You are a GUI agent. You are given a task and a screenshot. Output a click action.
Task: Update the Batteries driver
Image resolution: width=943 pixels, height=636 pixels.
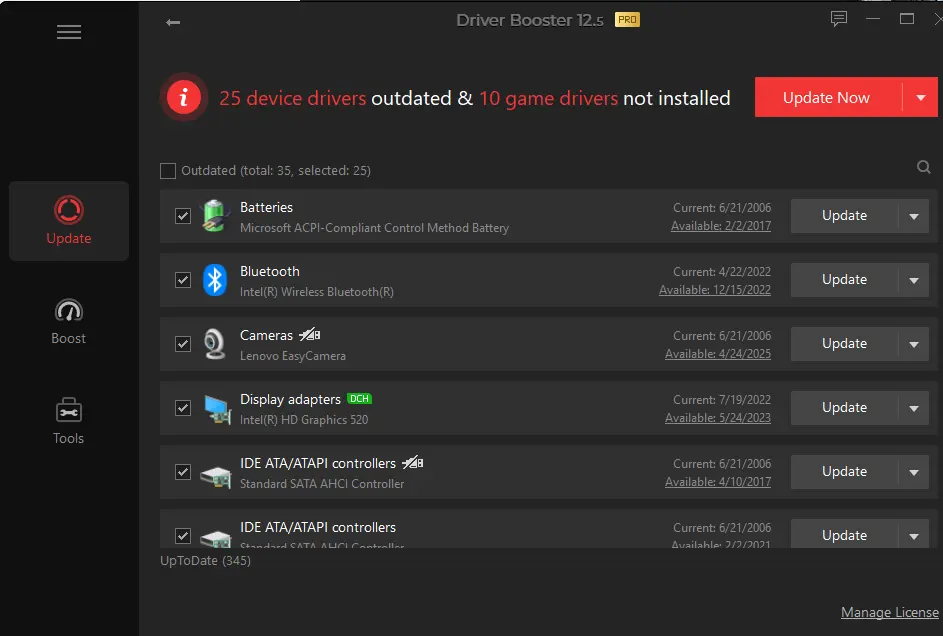pos(844,216)
